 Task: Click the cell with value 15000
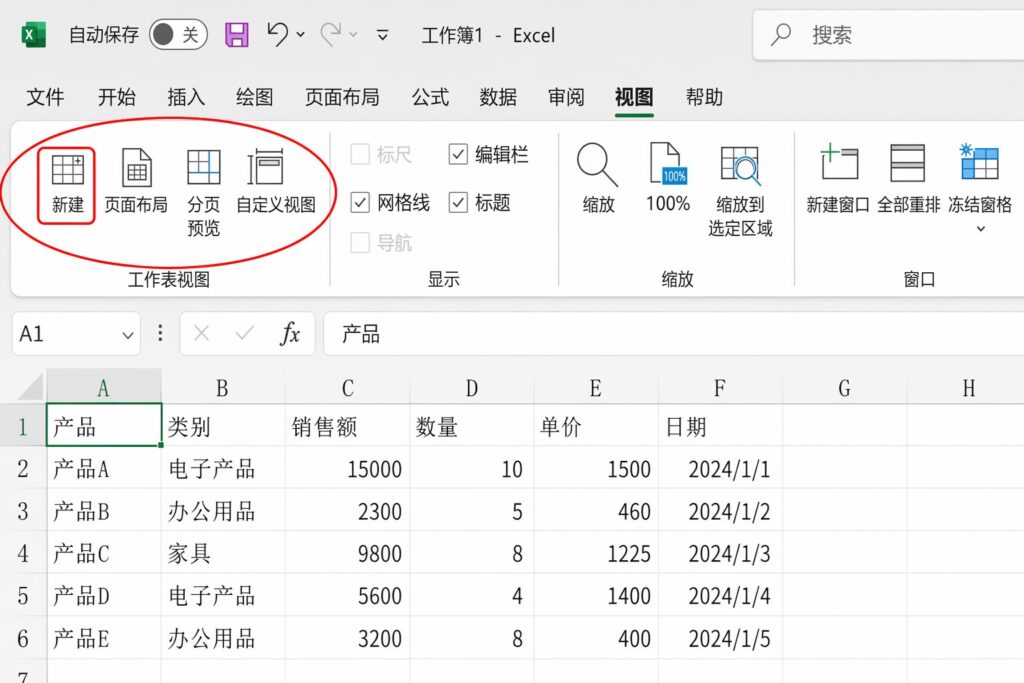[x=347, y=468]
